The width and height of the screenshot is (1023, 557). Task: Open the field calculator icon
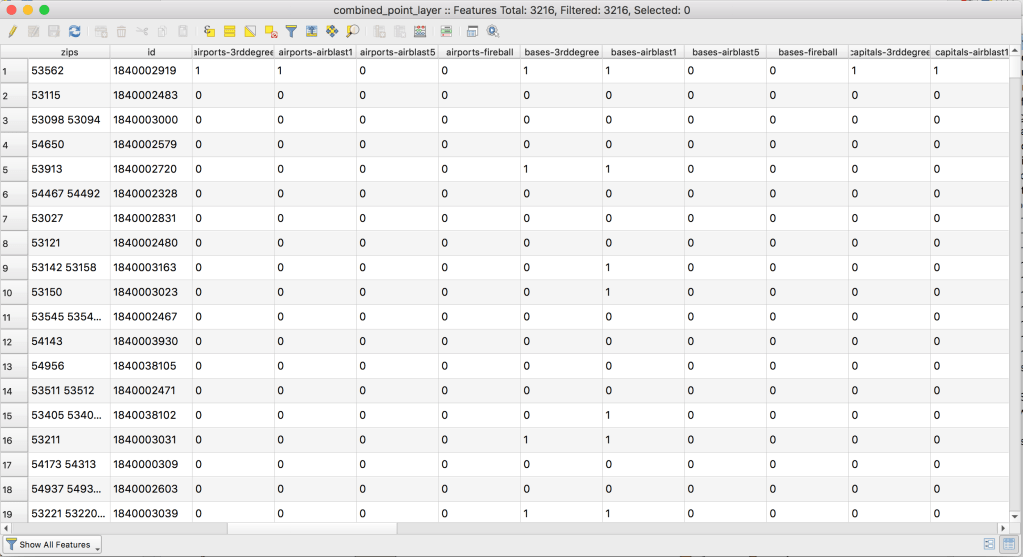click(445, 32)
